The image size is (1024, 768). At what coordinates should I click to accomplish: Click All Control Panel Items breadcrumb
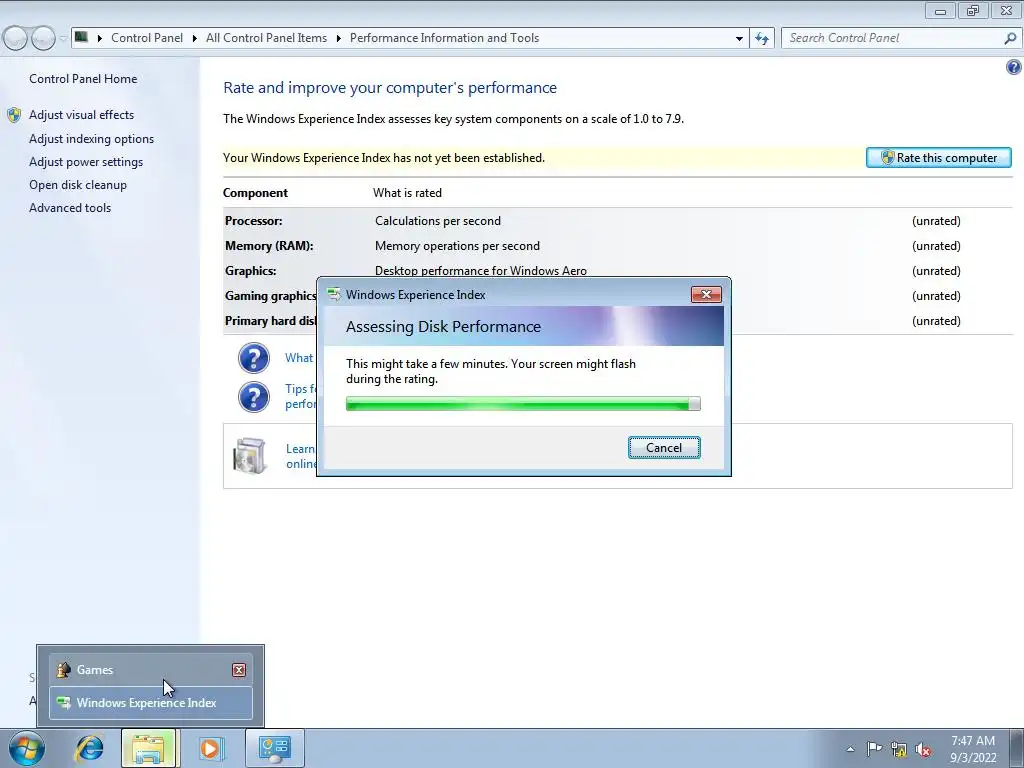266,38
